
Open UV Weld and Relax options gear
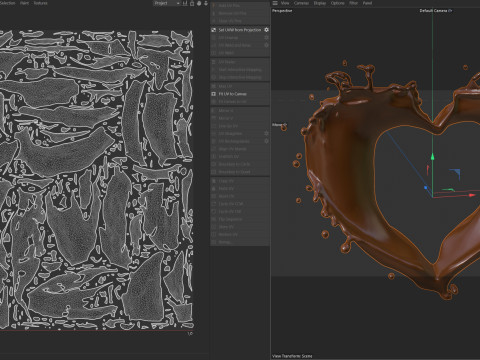(266, 45)
